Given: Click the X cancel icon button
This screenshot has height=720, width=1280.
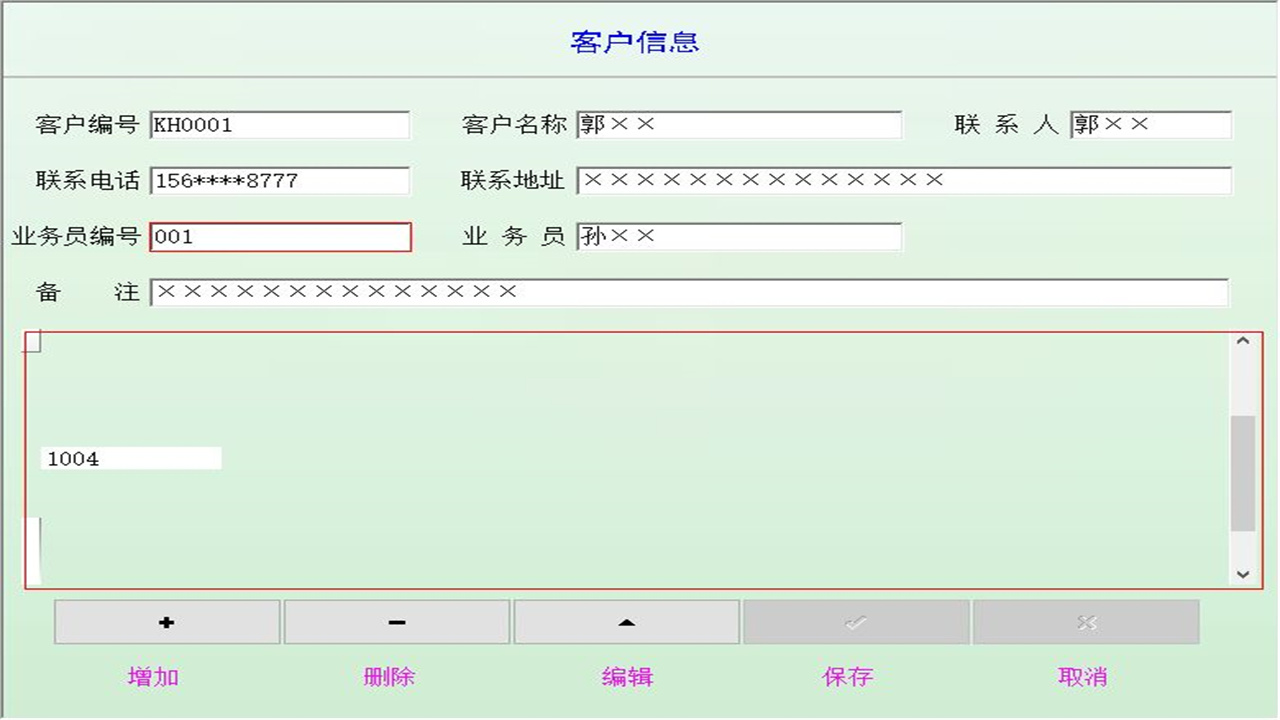Looking at the screenshot, I should [x=1084, y=621].
